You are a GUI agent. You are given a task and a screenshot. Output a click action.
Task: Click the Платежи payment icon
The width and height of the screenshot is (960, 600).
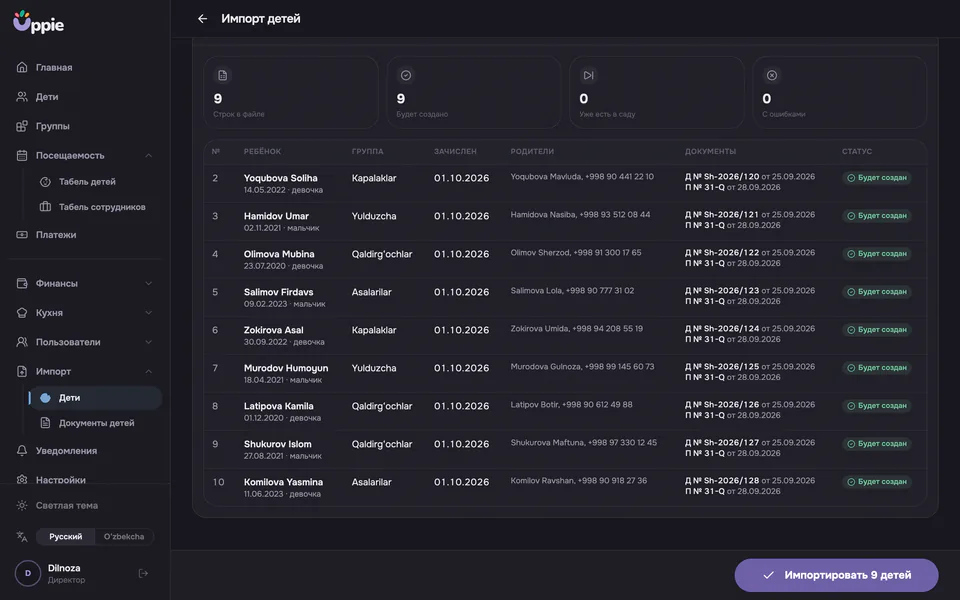click(22, 234)
